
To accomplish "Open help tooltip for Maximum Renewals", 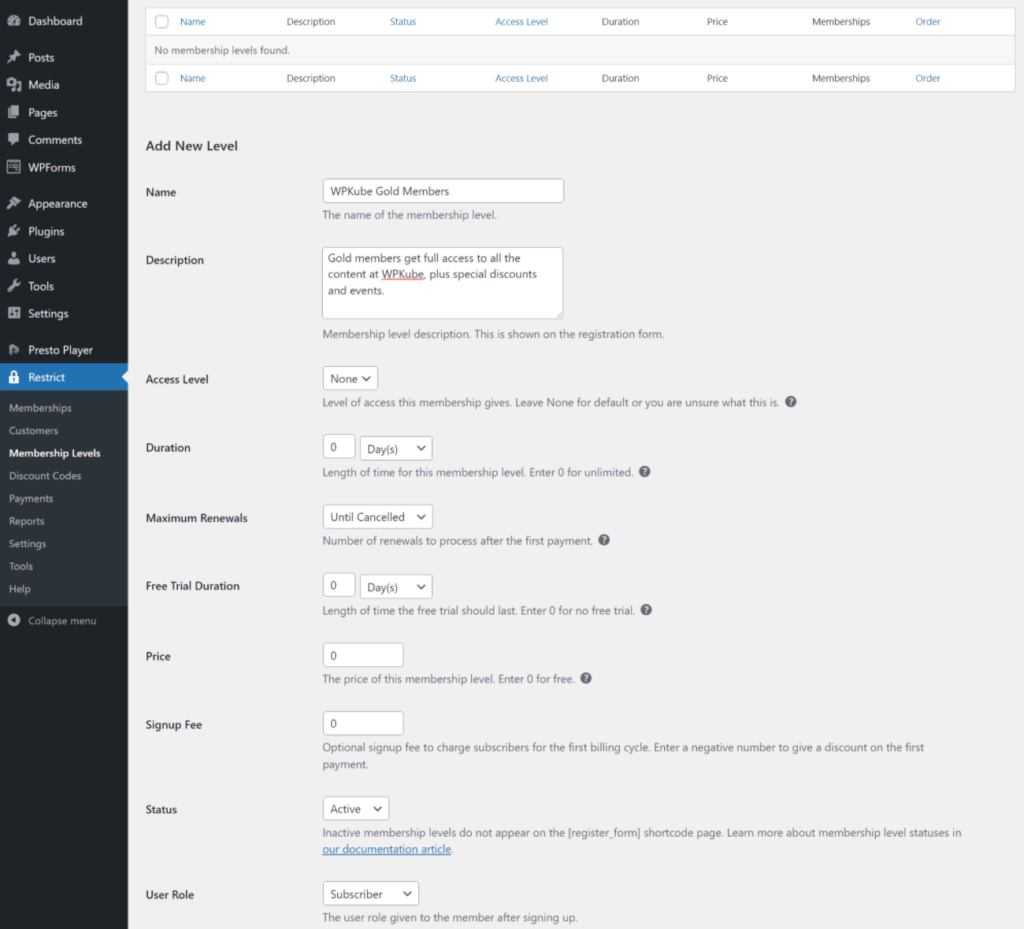I will (604, 540).
